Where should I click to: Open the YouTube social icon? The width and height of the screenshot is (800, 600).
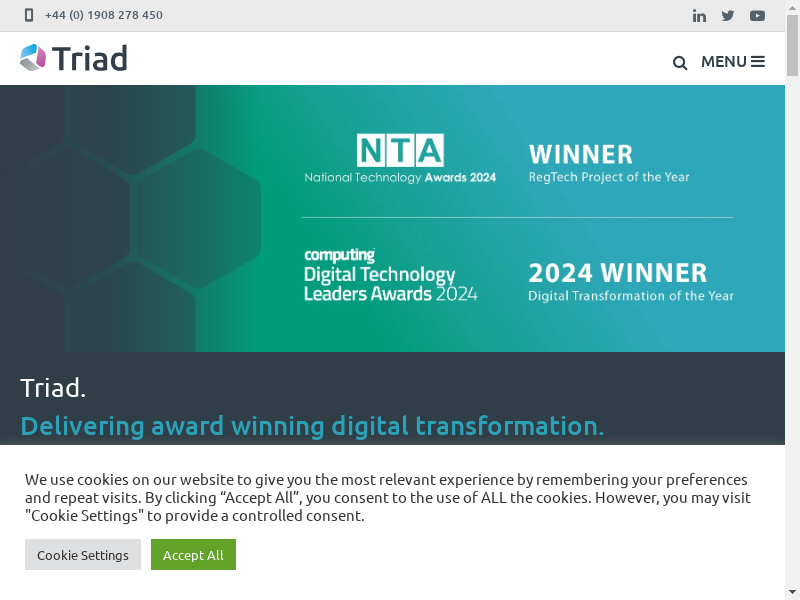pyautogui.click(x=757, y=15)
